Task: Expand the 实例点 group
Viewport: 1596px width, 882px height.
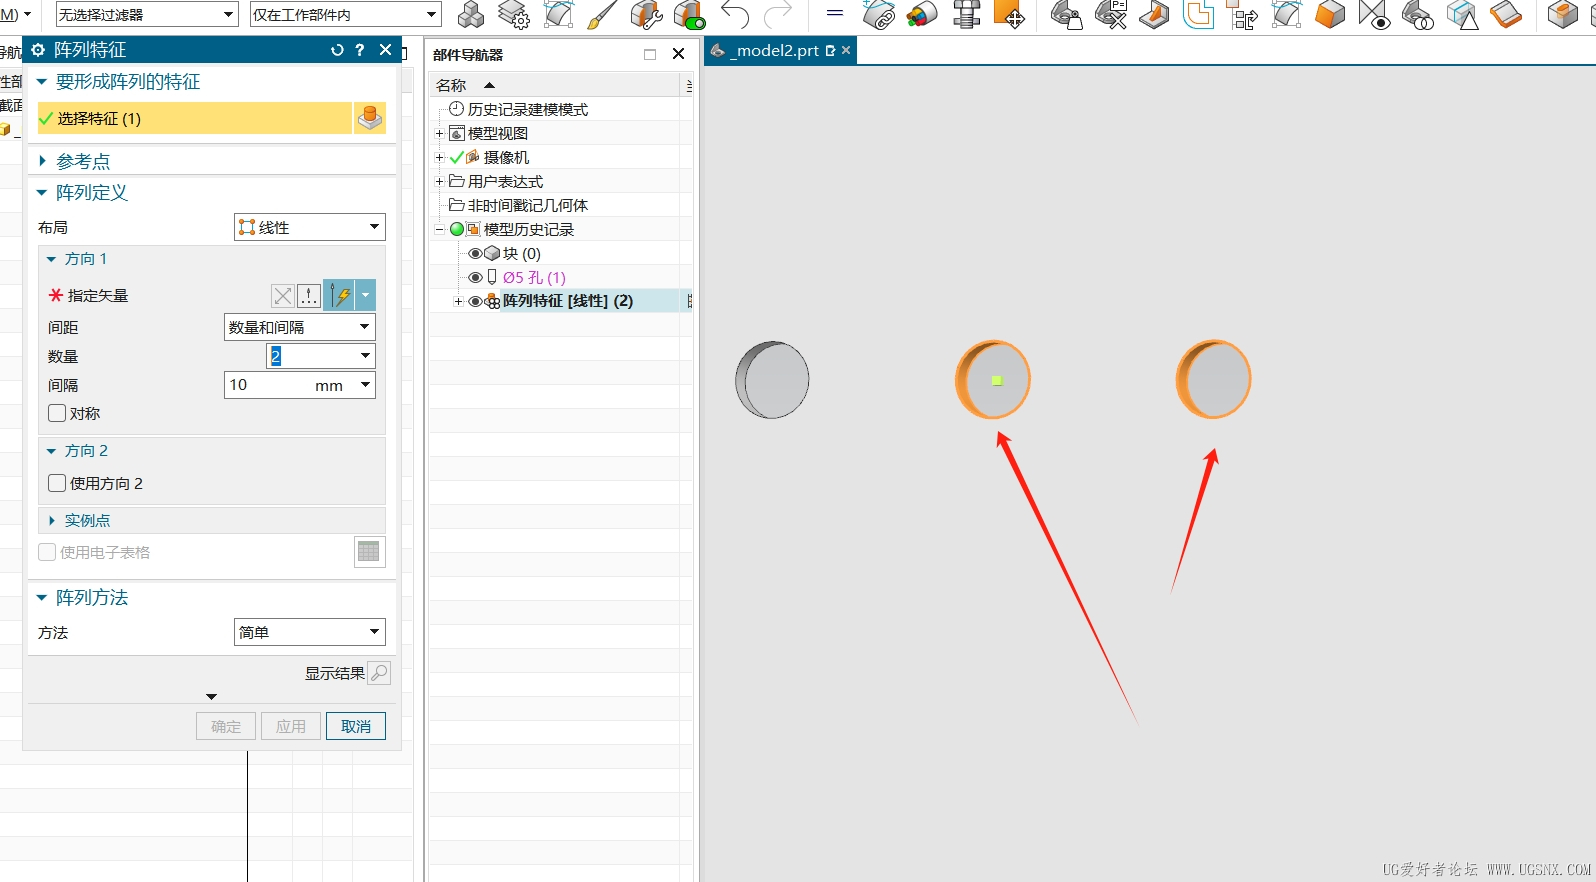Action: coord(52,521)
